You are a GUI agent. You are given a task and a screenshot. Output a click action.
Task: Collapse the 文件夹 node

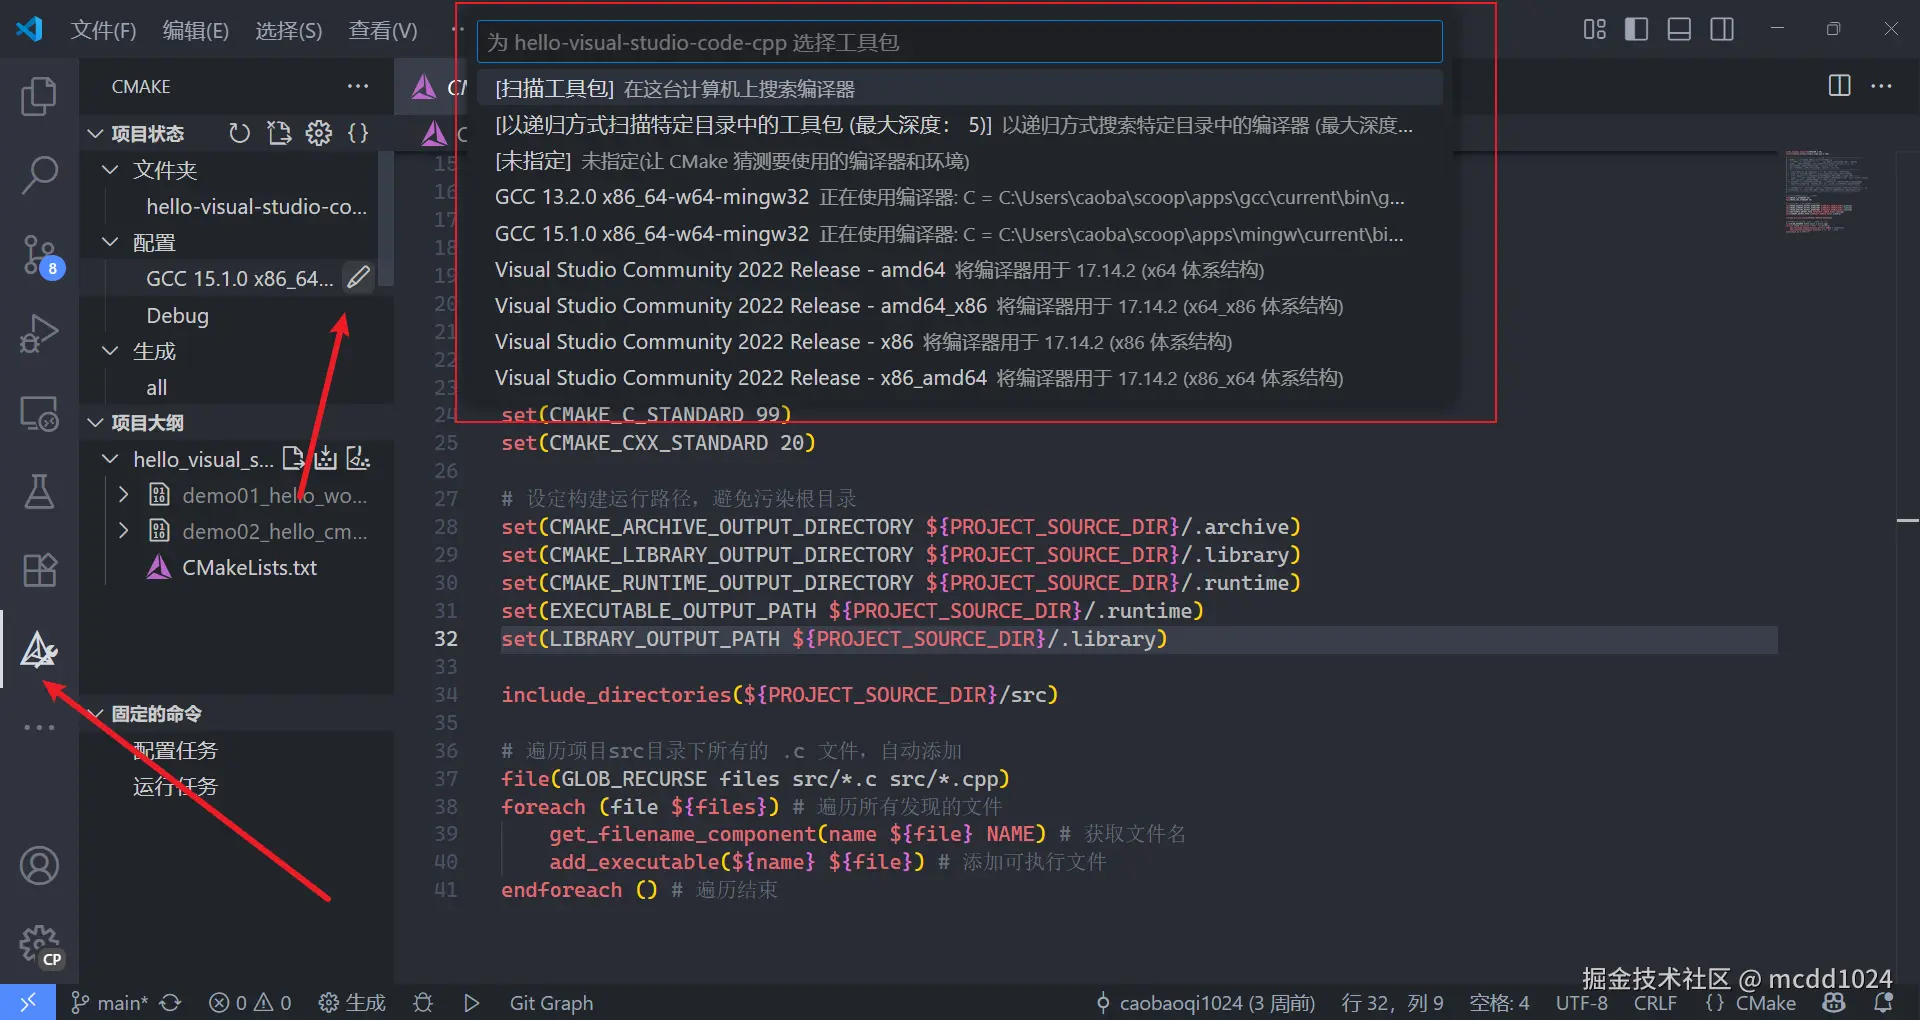point(111,170)
